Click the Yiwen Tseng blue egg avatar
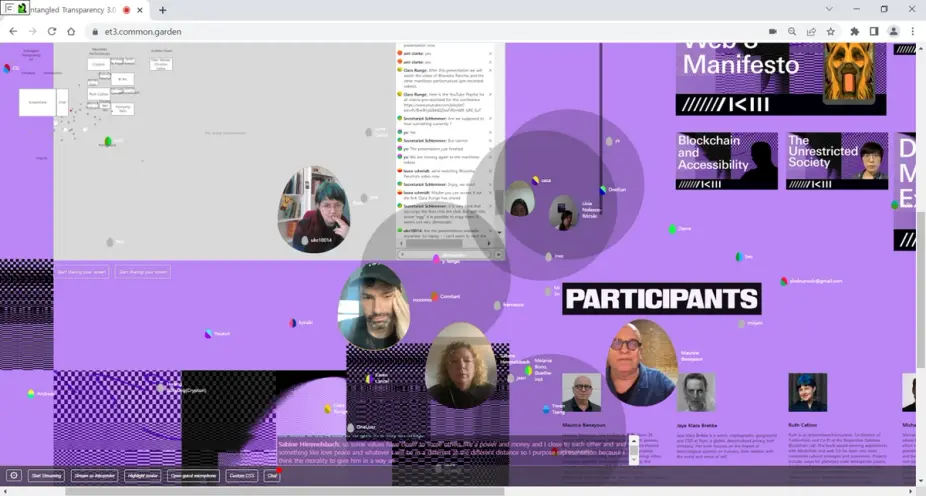The width and height of the screenshot is (926, 496). tap(546, 409)
